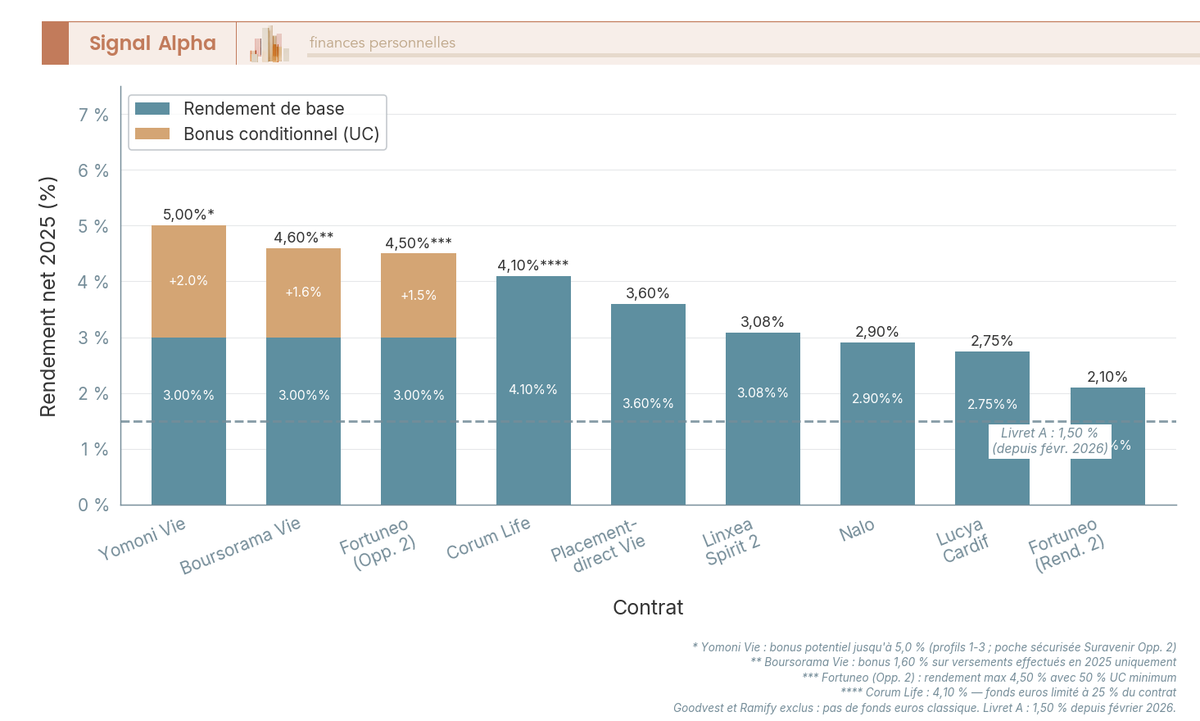This screenshot has width=1200, height=721.
Task: Open the Signal Alpha home link
Action: tap(152, 43)
